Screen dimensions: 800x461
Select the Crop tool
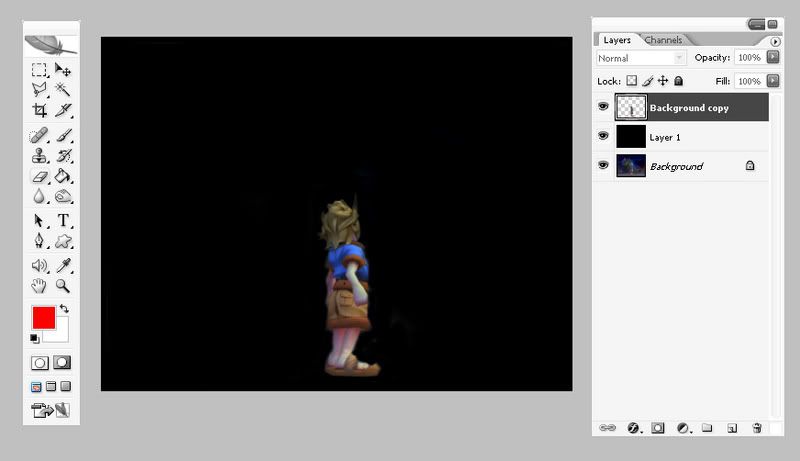(x=39, y=110)
